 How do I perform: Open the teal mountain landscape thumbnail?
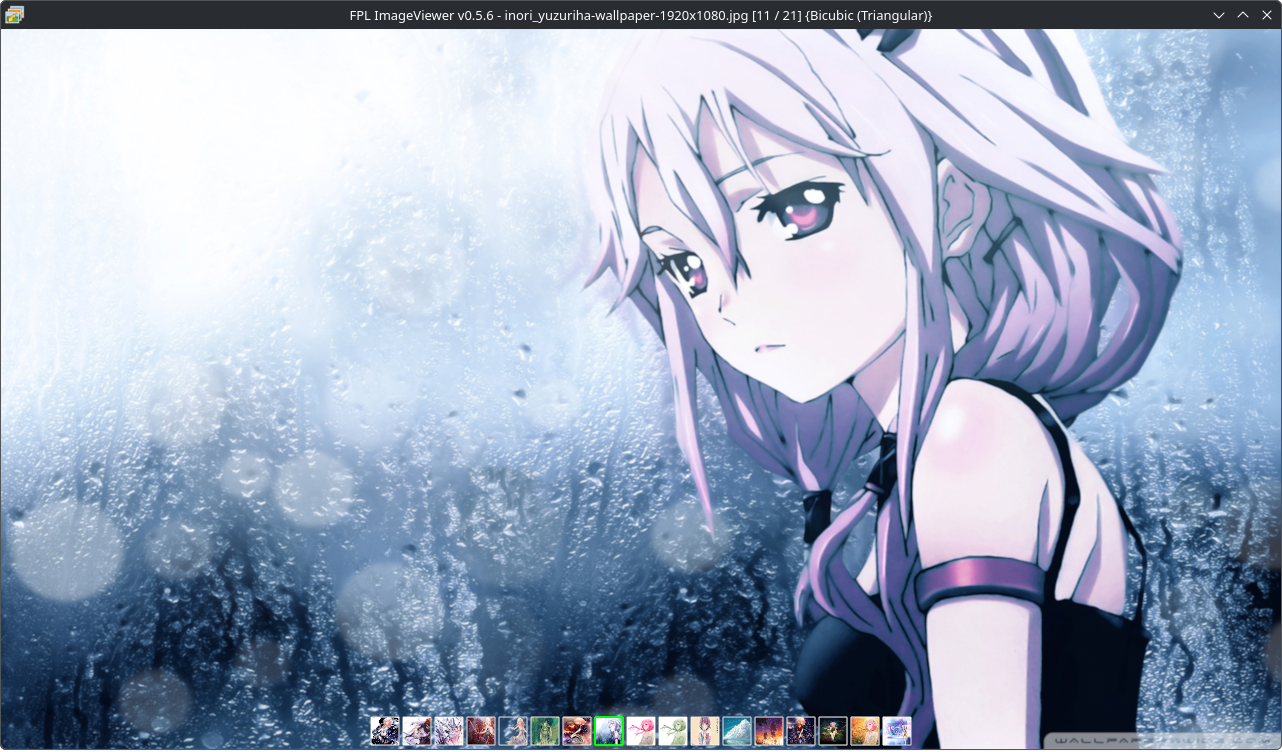tap(737, 731)
